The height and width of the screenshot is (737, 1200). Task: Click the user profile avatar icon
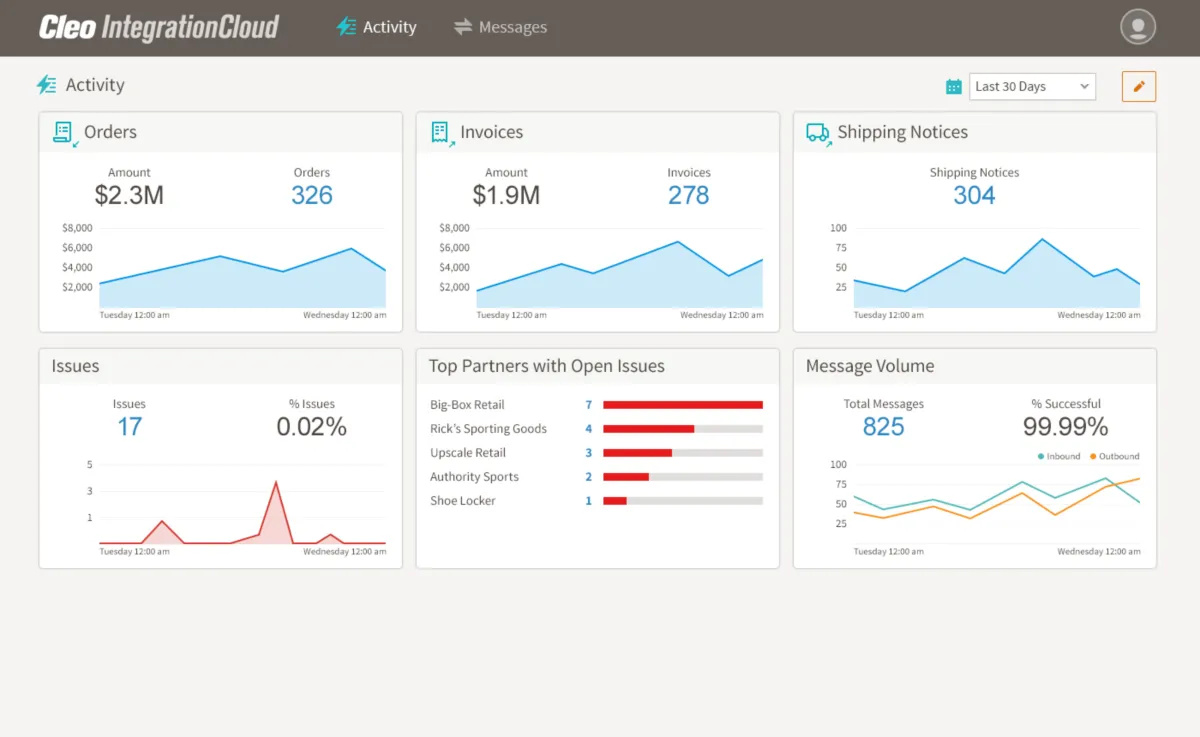click(1138, 27)
